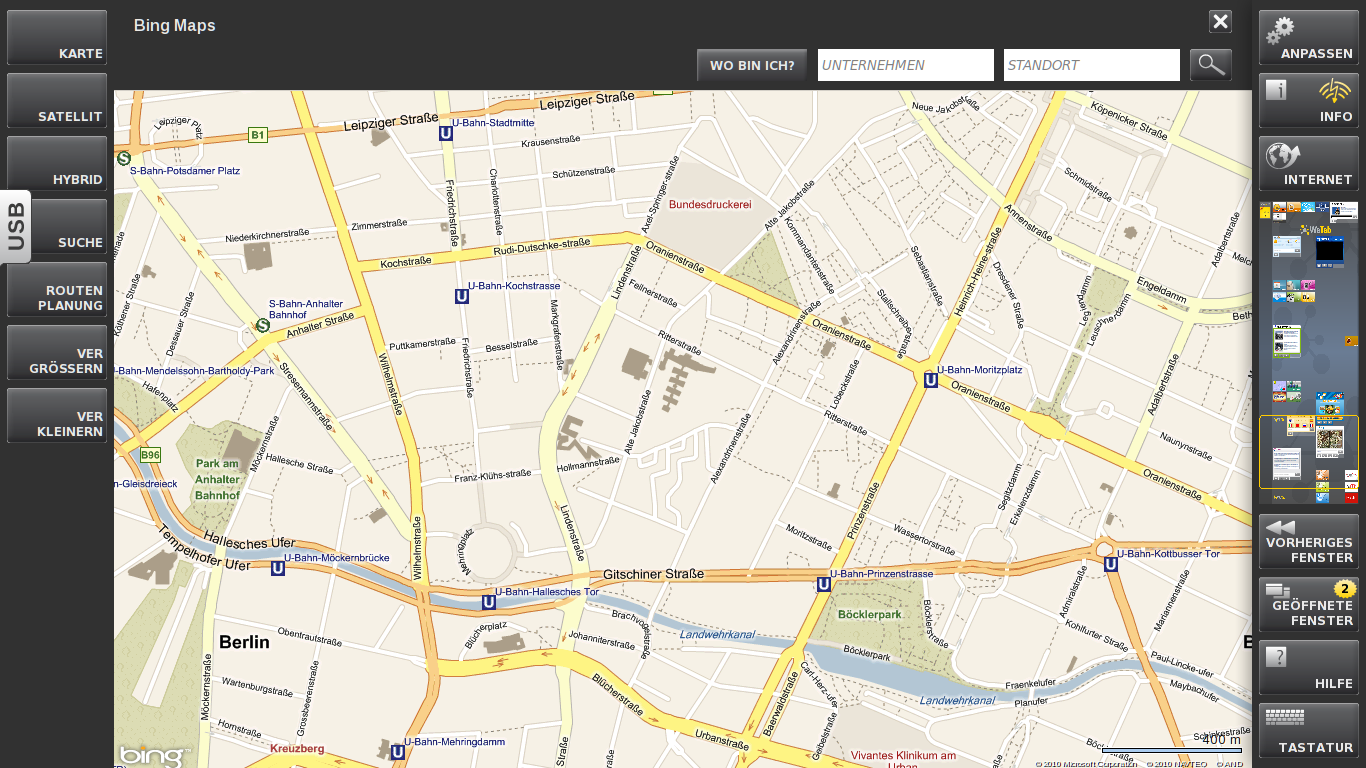Launch Internet globe button
This screenshot has width=1366, height=768.
(1308, 164)
